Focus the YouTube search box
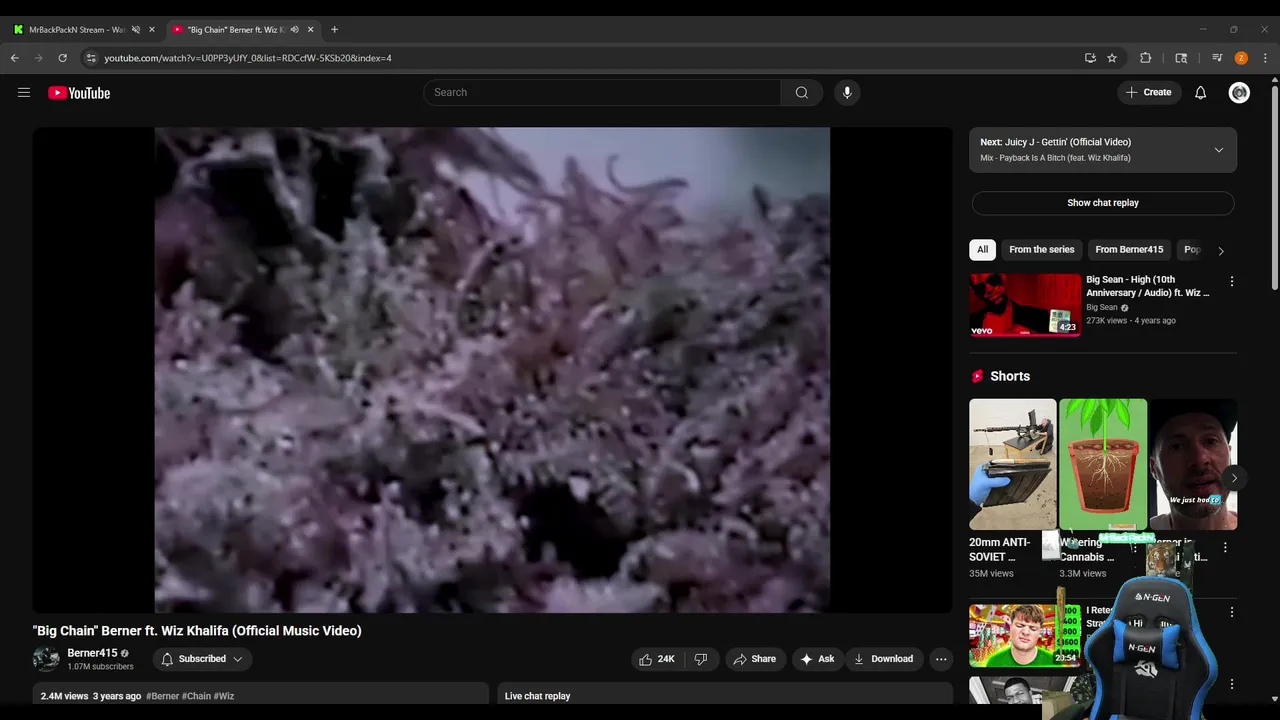The width and height of the screenshot is (1280, 720). [x=602, y=93]
